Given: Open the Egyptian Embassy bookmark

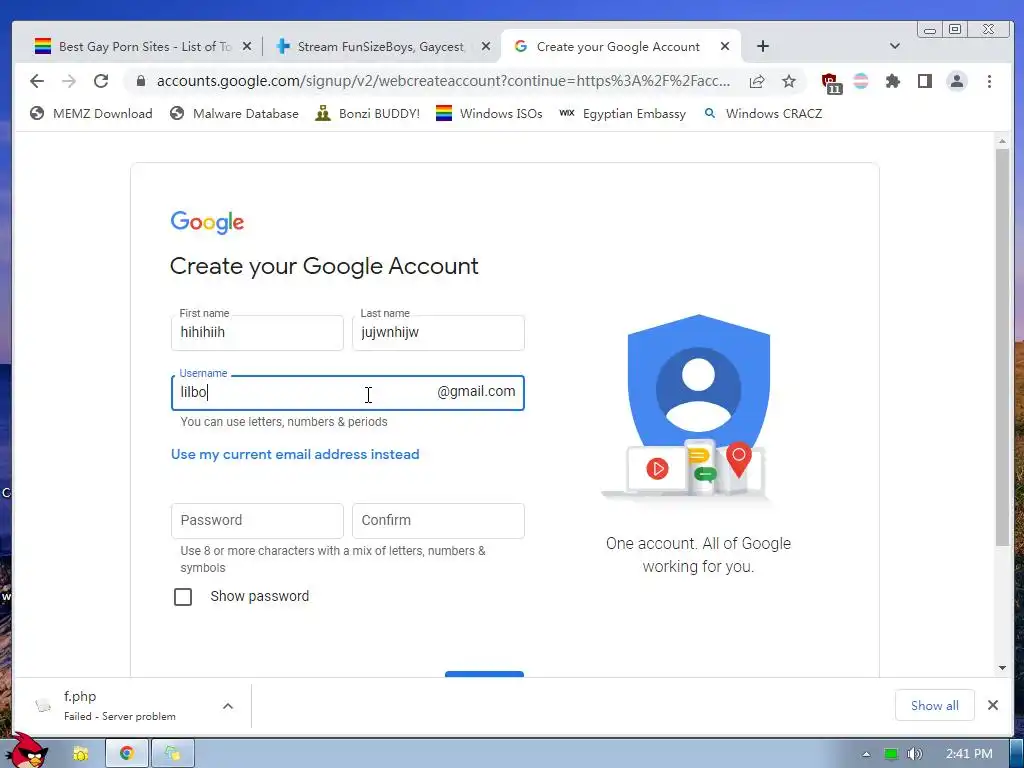Looking at the screenshot, I should pos(622,114).
